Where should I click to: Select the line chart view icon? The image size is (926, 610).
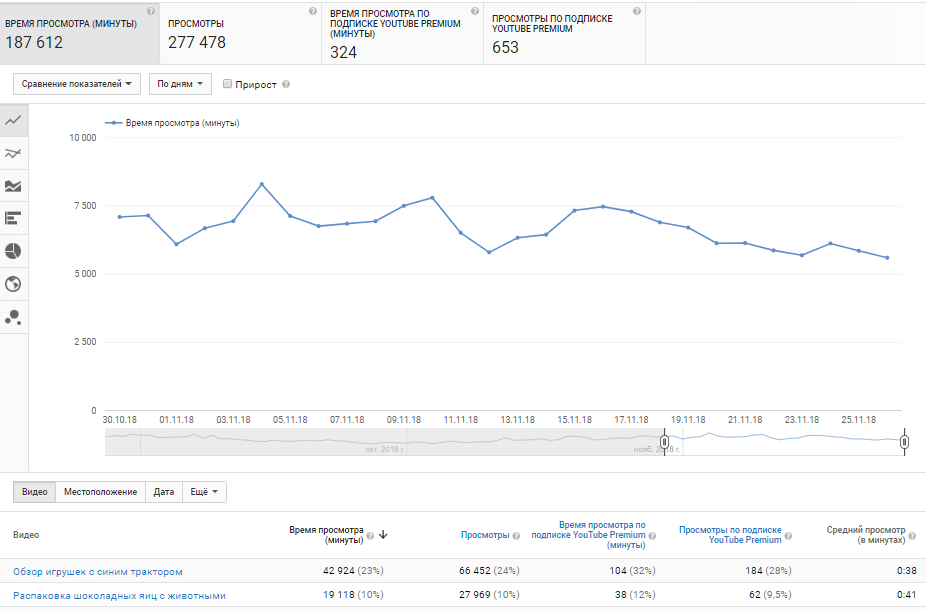coord(14,120)
